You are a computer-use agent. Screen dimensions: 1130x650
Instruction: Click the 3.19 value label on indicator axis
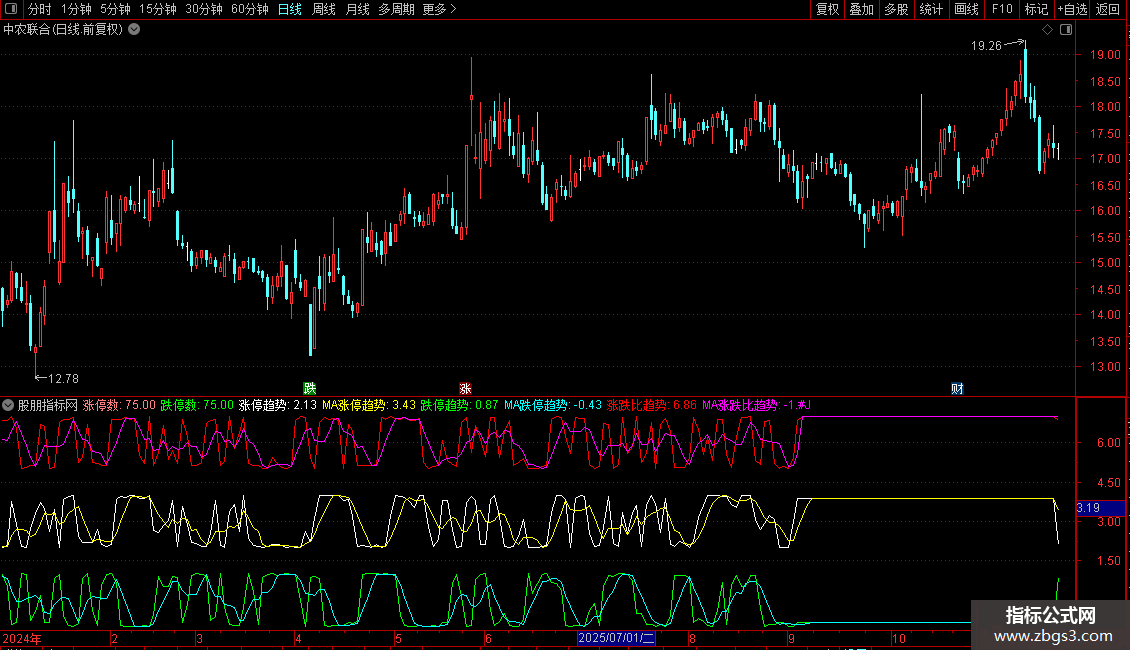[x=1088, y=508]
